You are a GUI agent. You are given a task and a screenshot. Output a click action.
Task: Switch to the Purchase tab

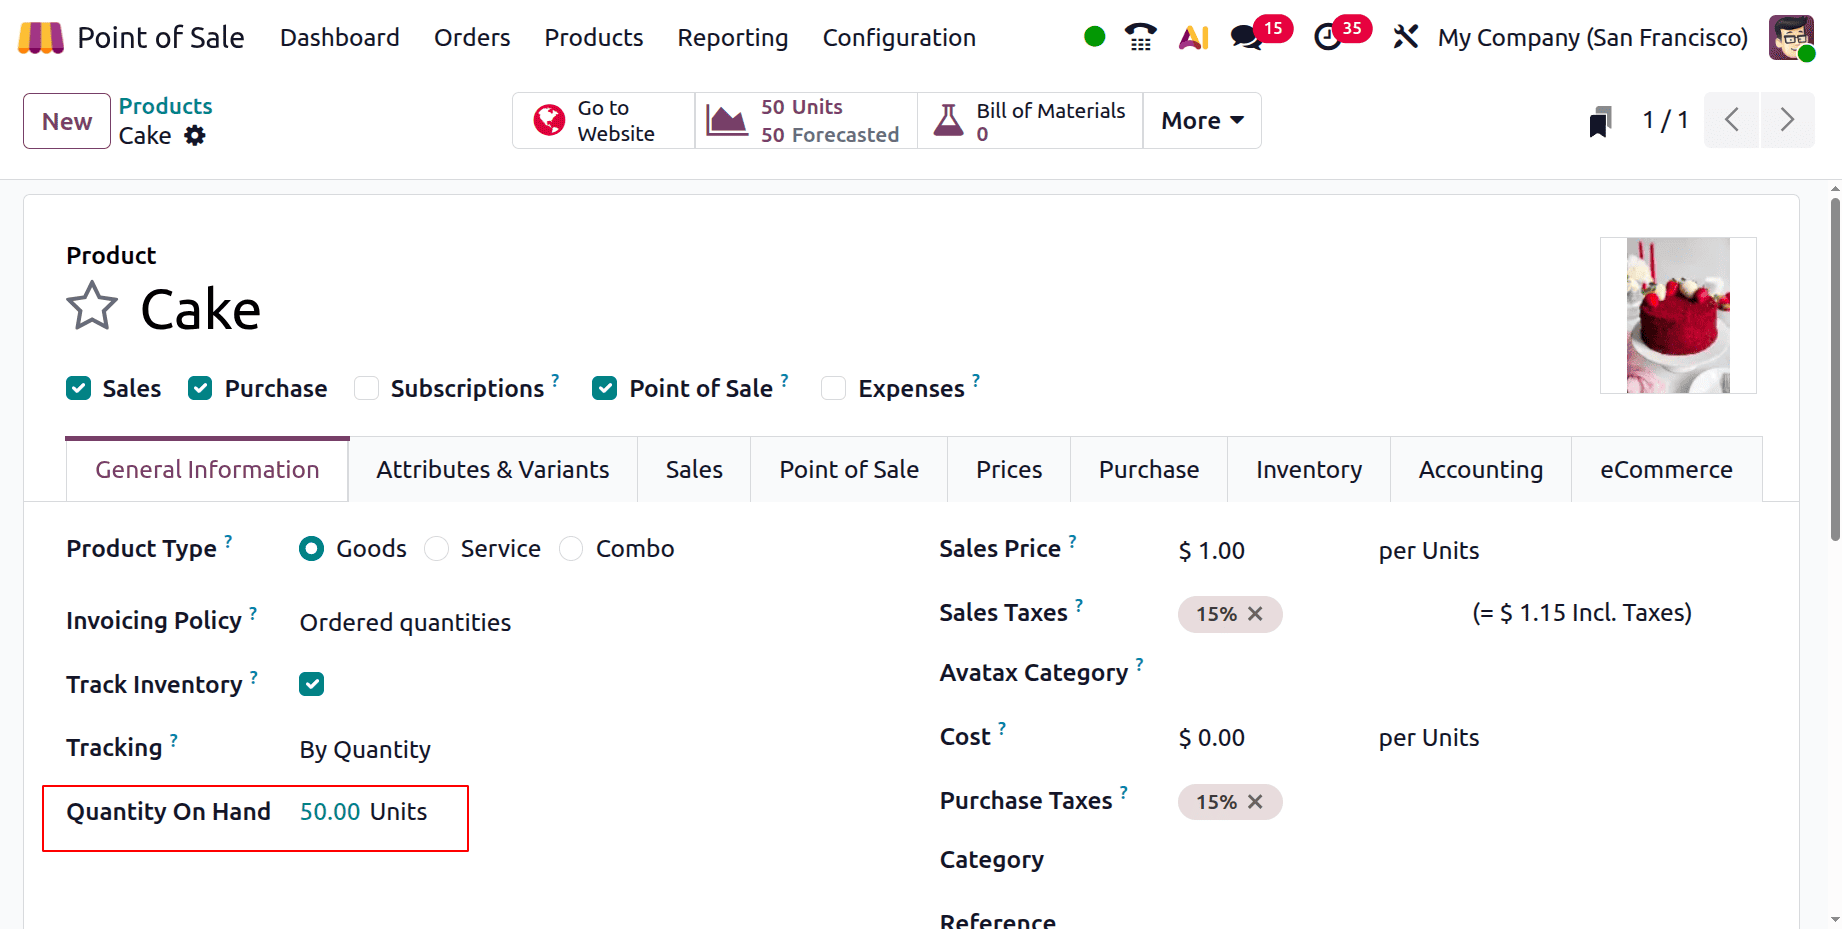point(1149,469)
